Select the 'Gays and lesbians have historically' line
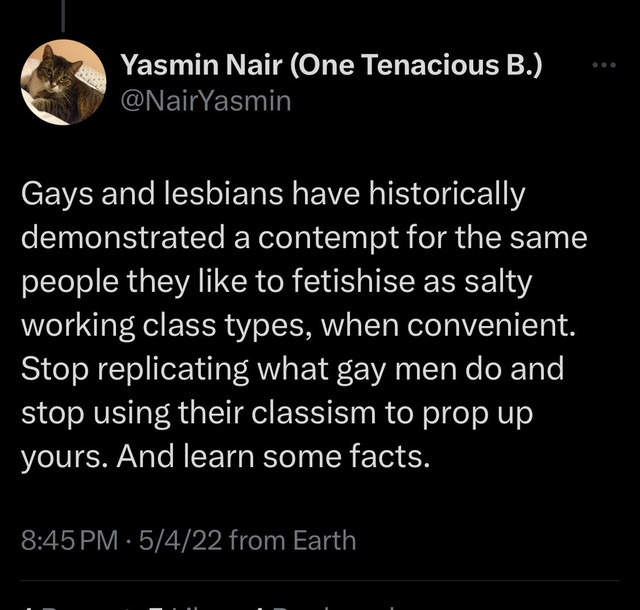Screen dimensions: 640x610 pyautogui.click(x=273, y=194)
